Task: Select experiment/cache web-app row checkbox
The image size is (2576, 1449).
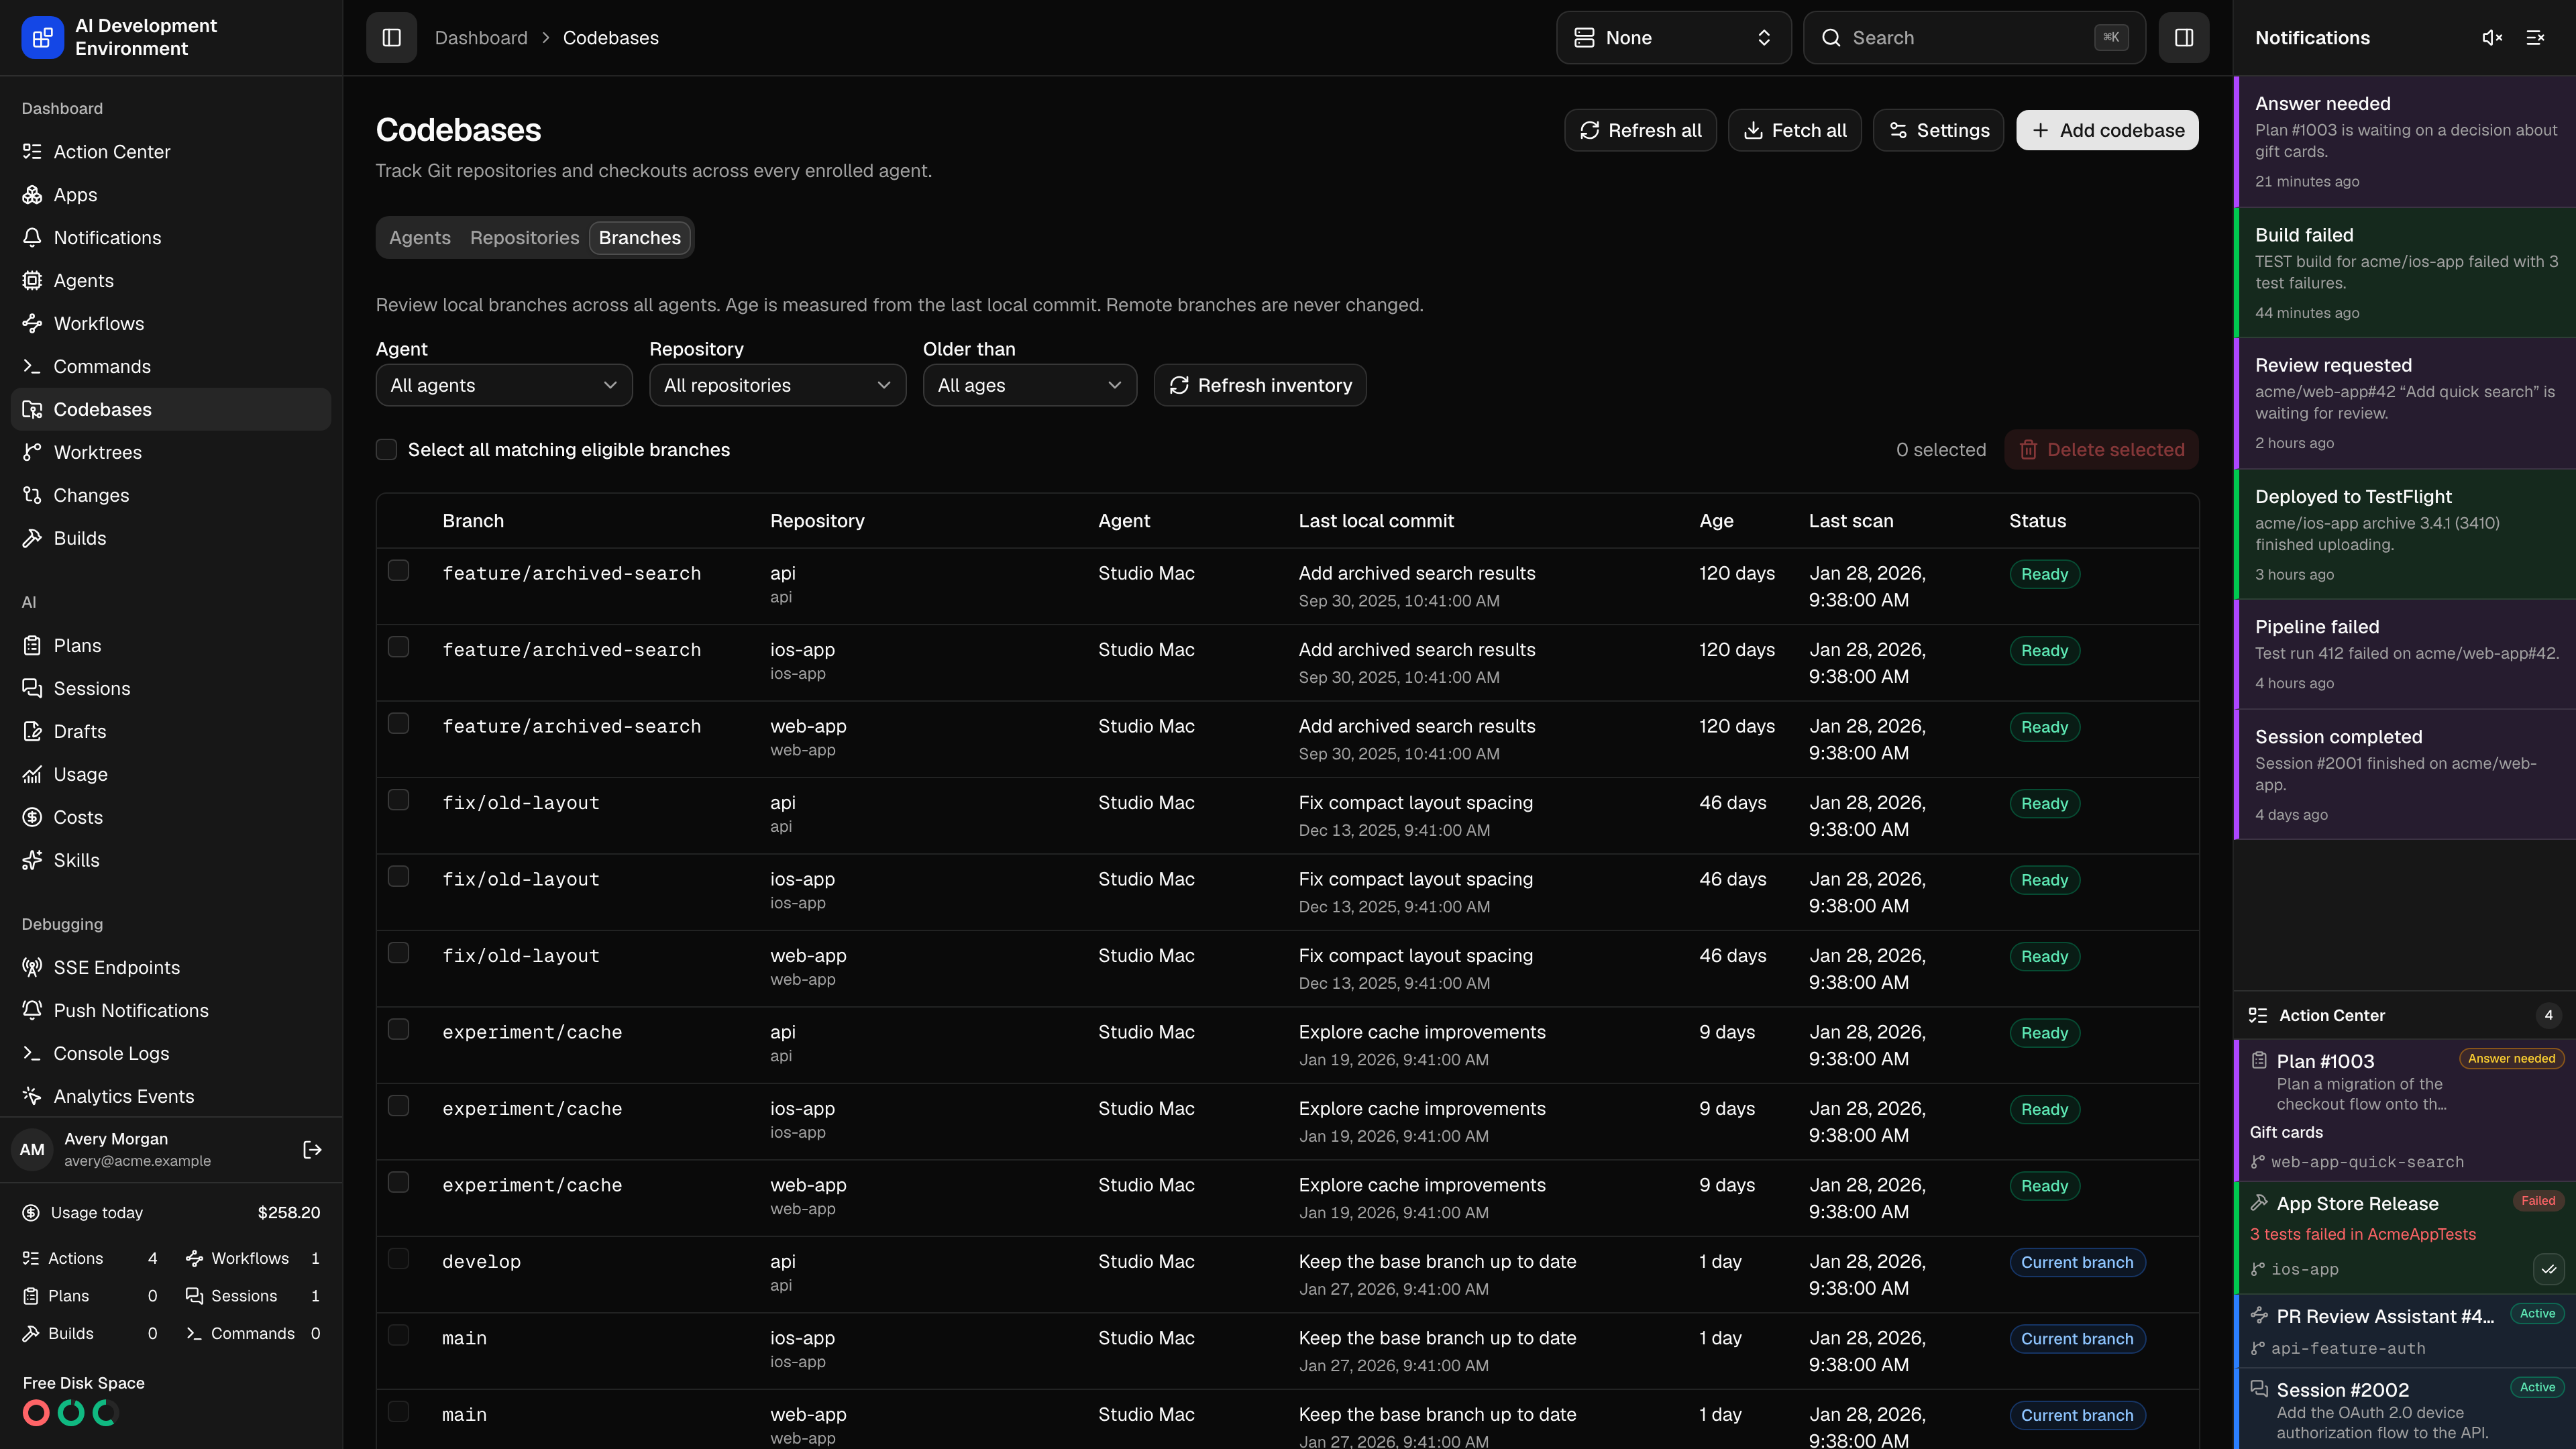Action: [398, 1182]
